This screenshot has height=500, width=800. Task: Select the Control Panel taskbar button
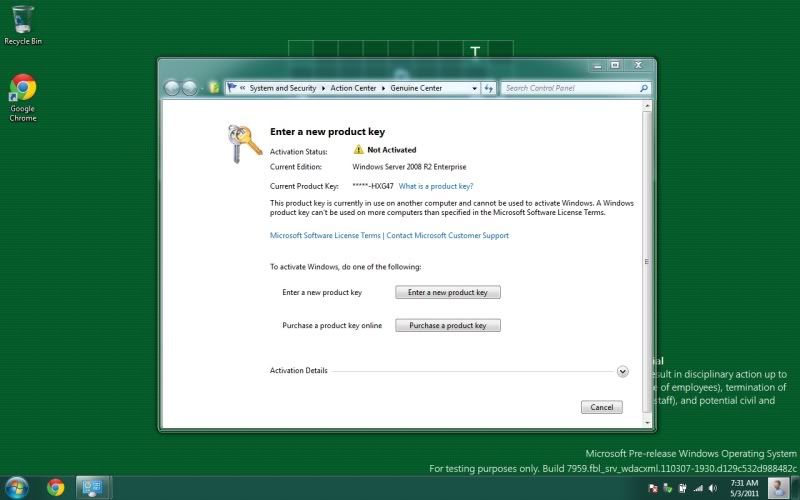[x=92, y=488]
